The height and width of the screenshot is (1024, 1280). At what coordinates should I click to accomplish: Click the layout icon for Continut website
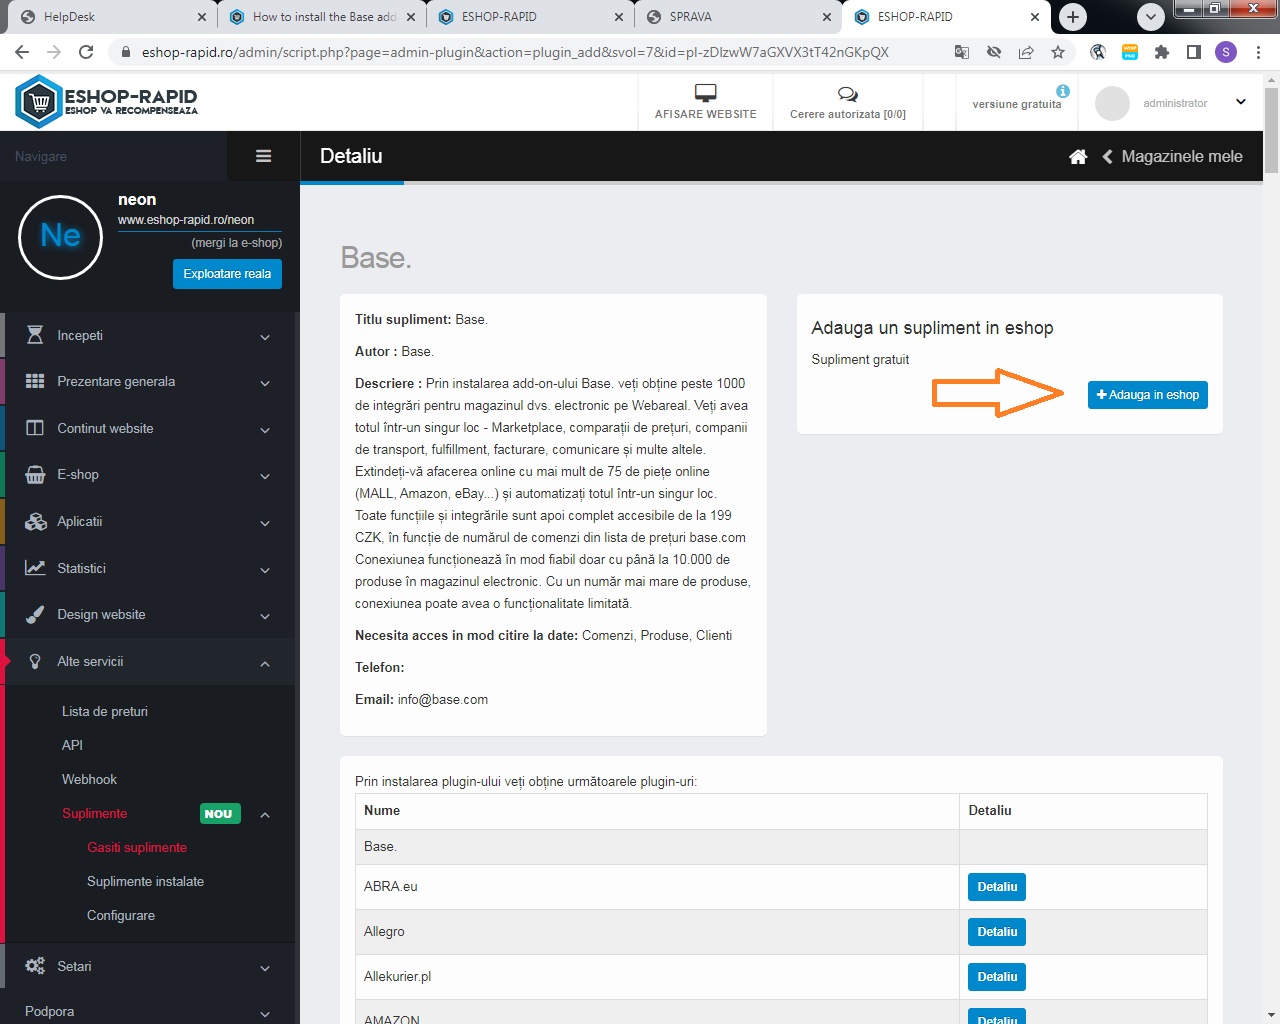coord(35,428)
